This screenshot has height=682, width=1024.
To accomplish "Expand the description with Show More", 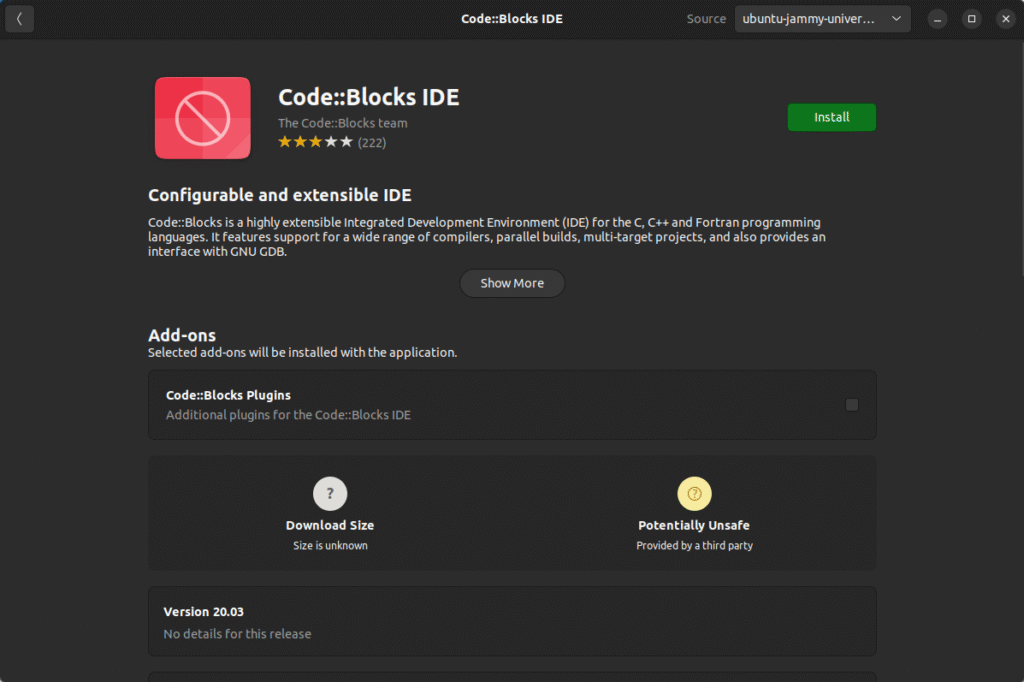I will point(512,283).
